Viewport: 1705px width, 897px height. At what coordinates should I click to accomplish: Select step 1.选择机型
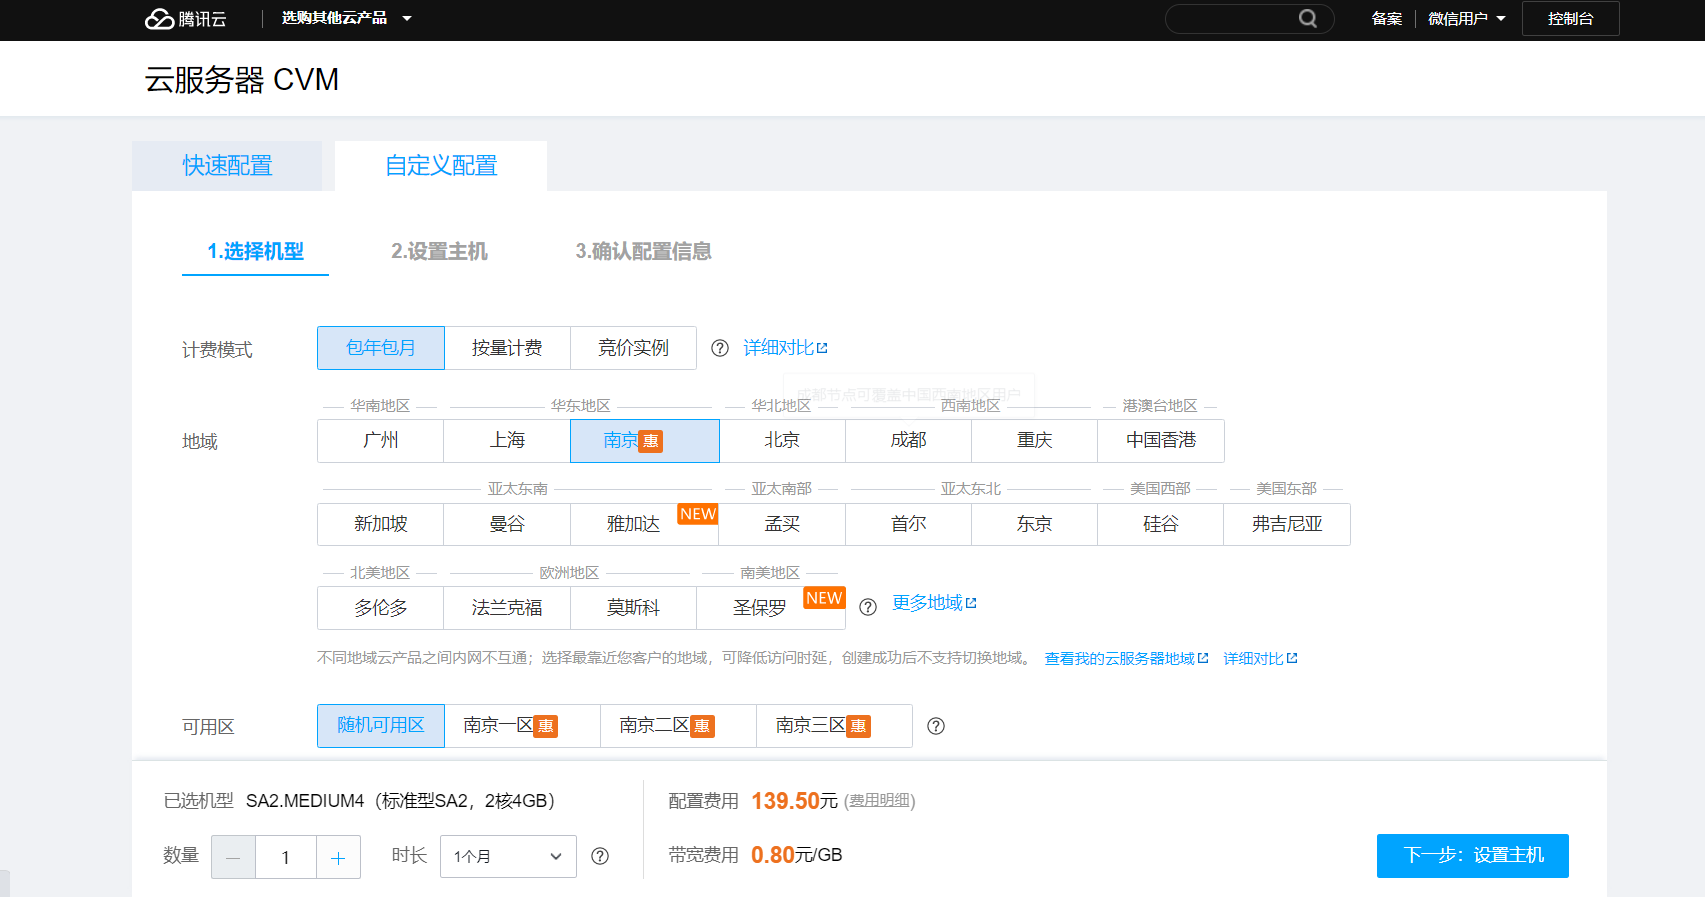coord(255,252)
